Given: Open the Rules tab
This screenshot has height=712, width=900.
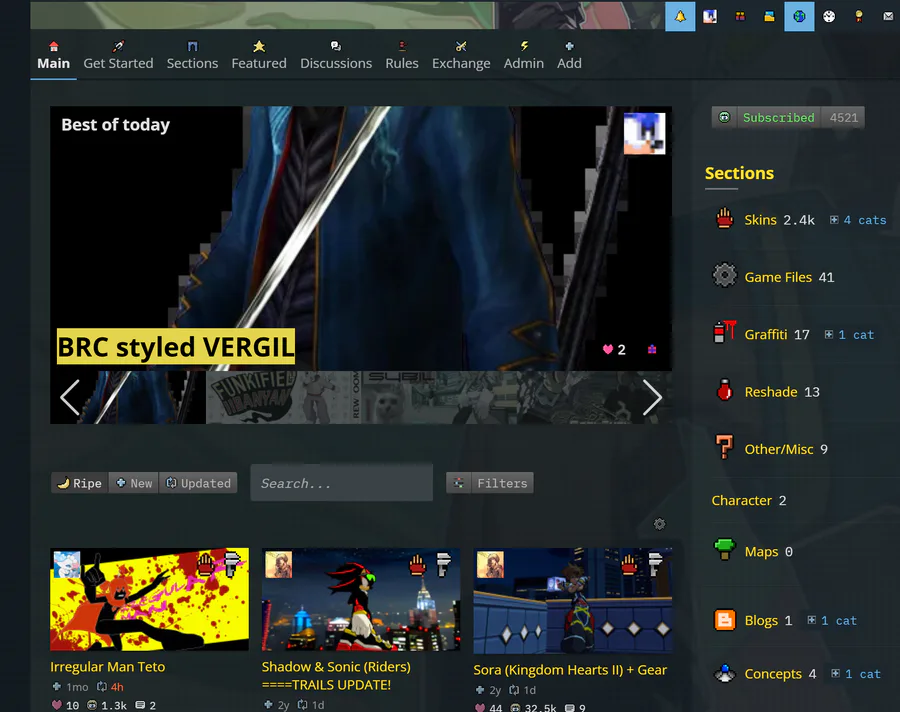Looking at the screenshot, I should pos(402,56).
